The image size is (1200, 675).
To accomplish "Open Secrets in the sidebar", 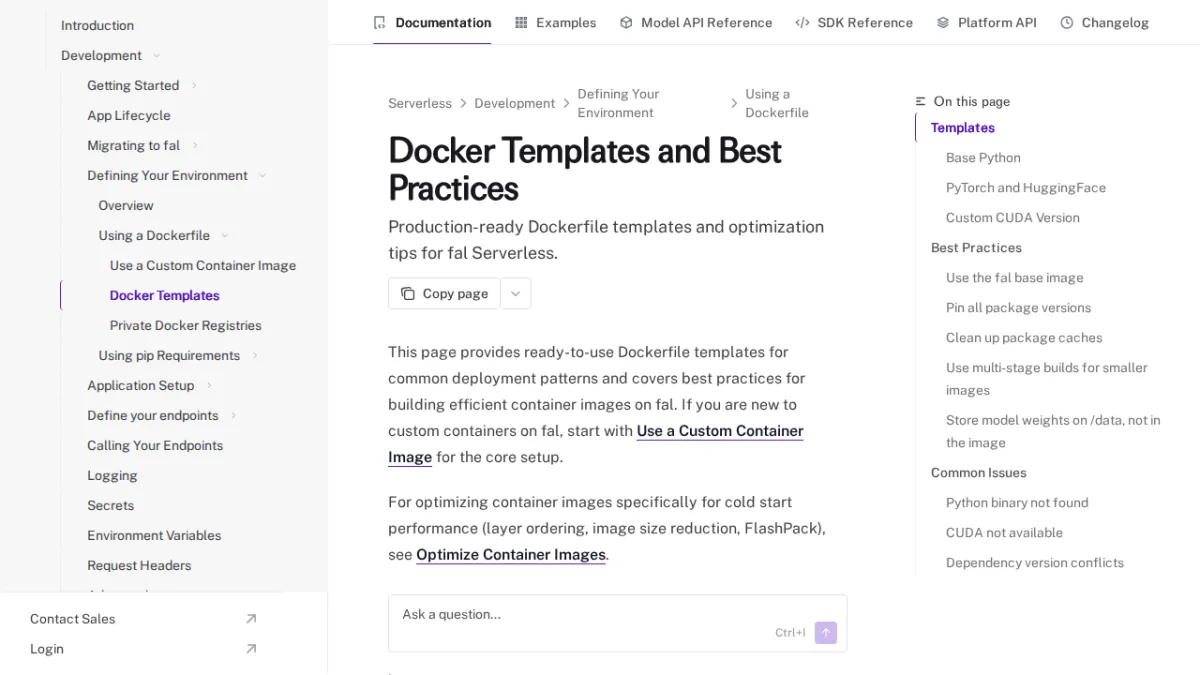I will tap(110, 506).
